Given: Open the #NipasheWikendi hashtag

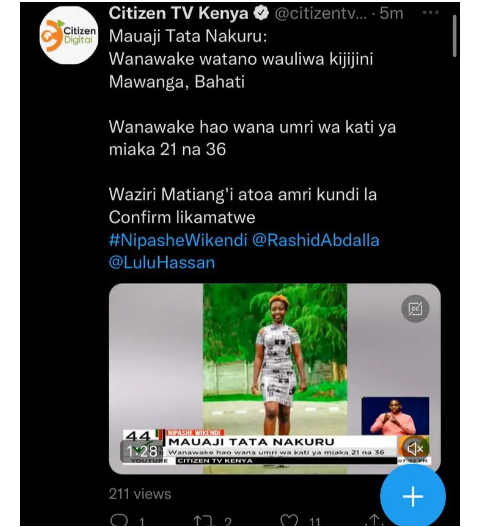Looking at the screenshot, I should [178, 240].
